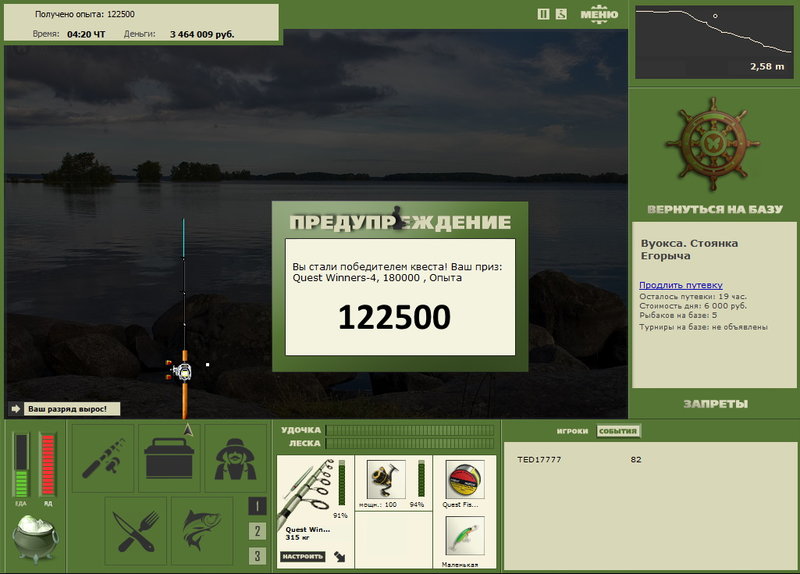This screenshot has height=574, width=800.
Task: Select rod slot 2
Action: point(257,531)
